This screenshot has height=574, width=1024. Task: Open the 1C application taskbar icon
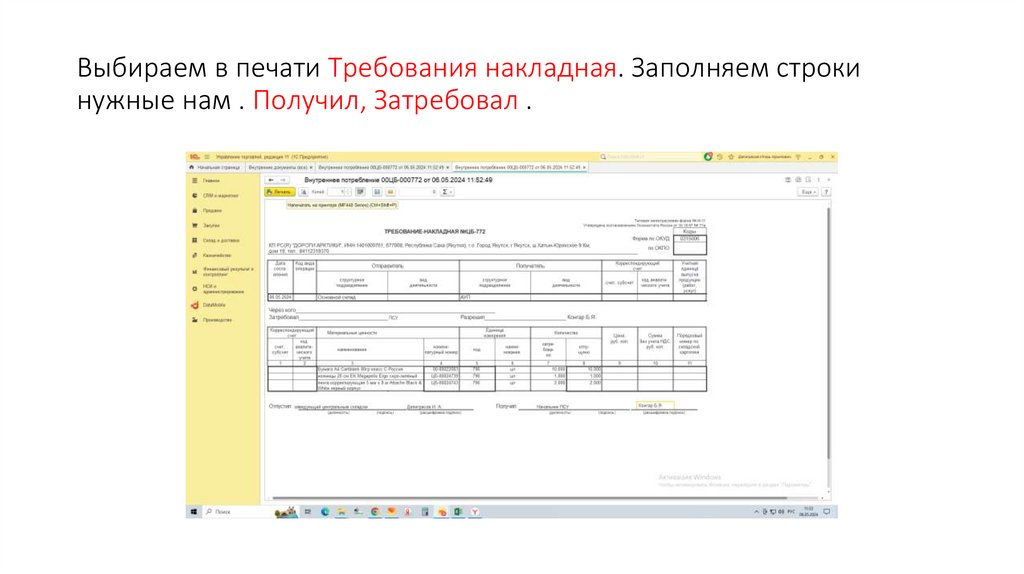click(442, 511)
